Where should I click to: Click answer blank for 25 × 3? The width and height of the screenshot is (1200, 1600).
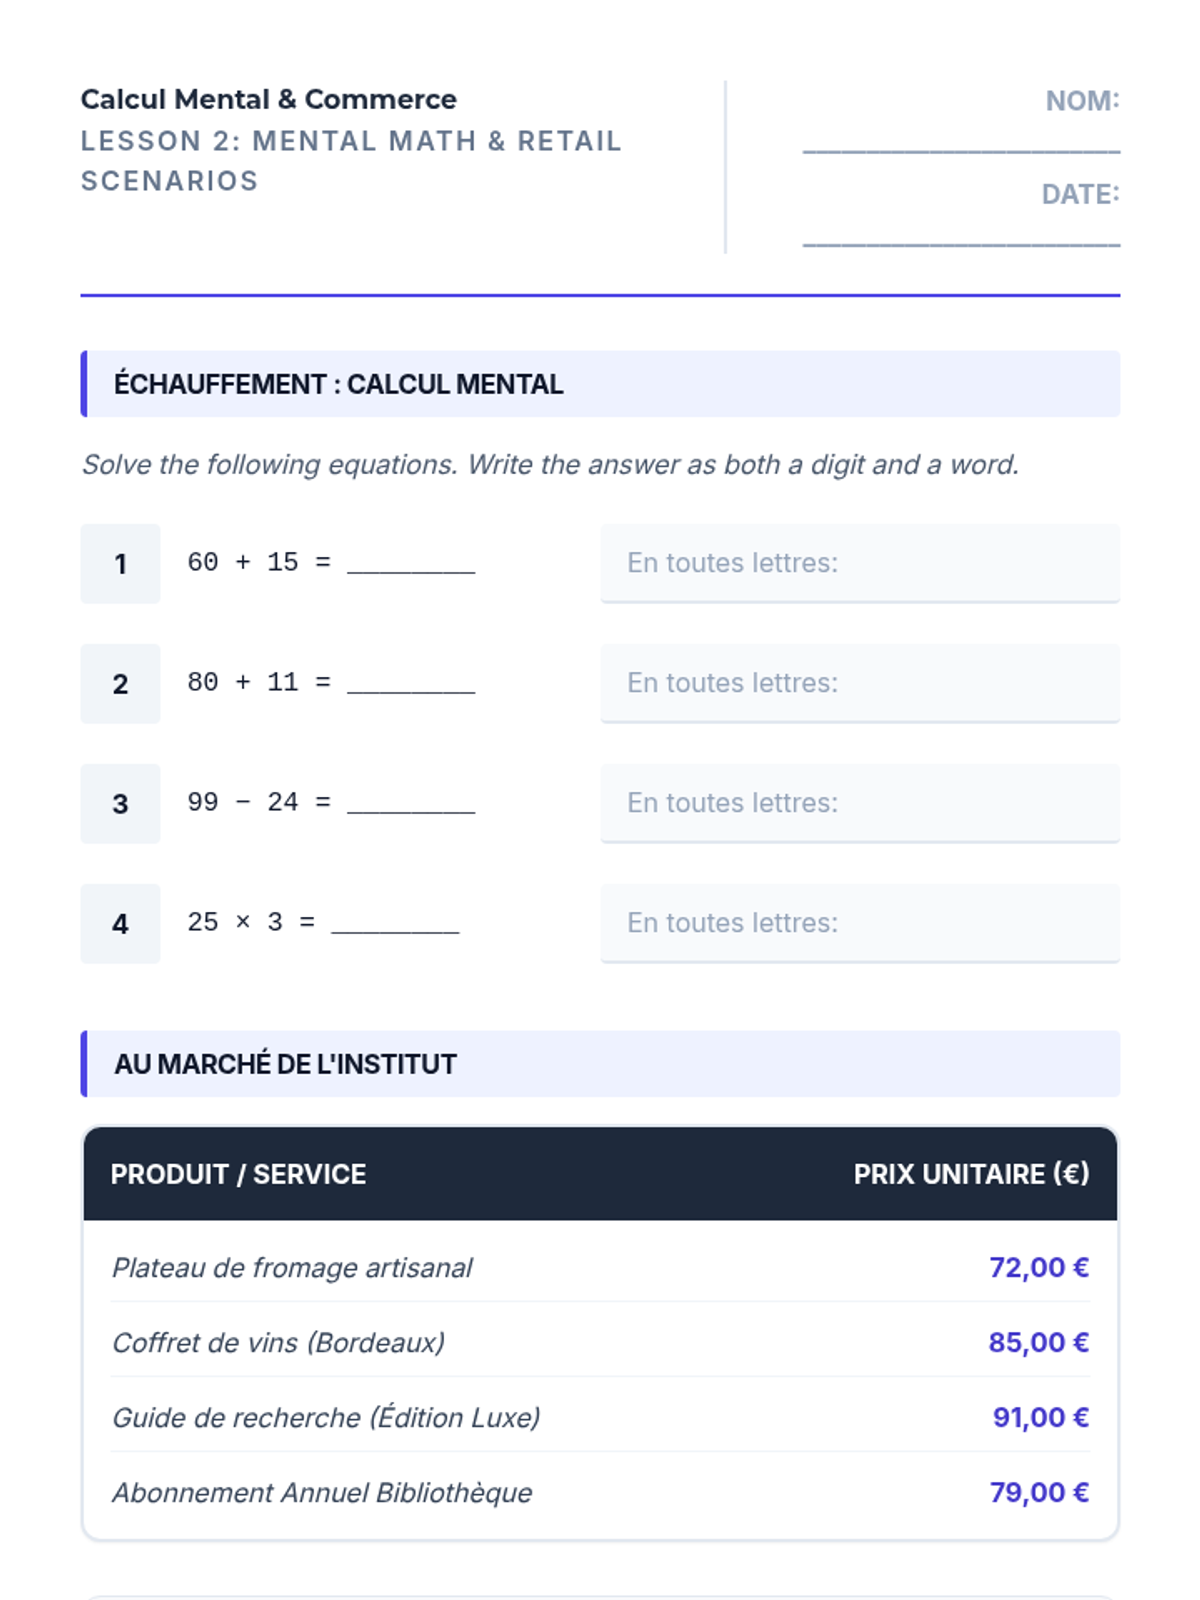coord(395,923)
